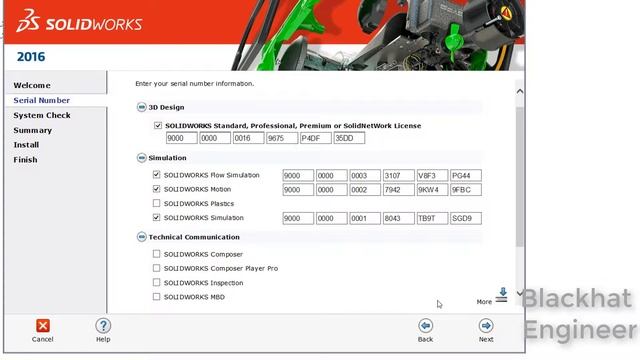Viewport: 640px width, 360px height.
Task: Click 3D Design serial field P4DF
Action: click(x=316, y=138)
